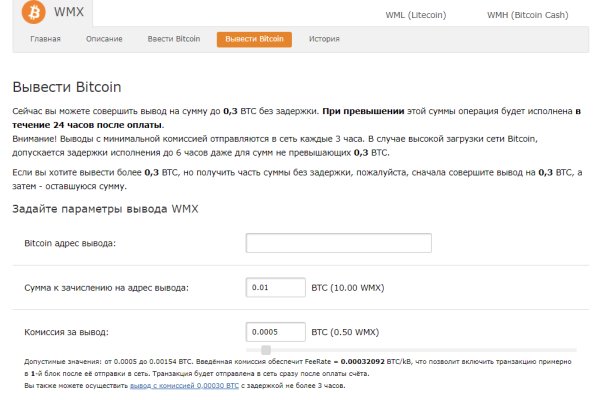Focus the Bitcoin withdrawal address field
Viewport: 600px width, 400px height.
pyautogui.click(x=338, y=243)
